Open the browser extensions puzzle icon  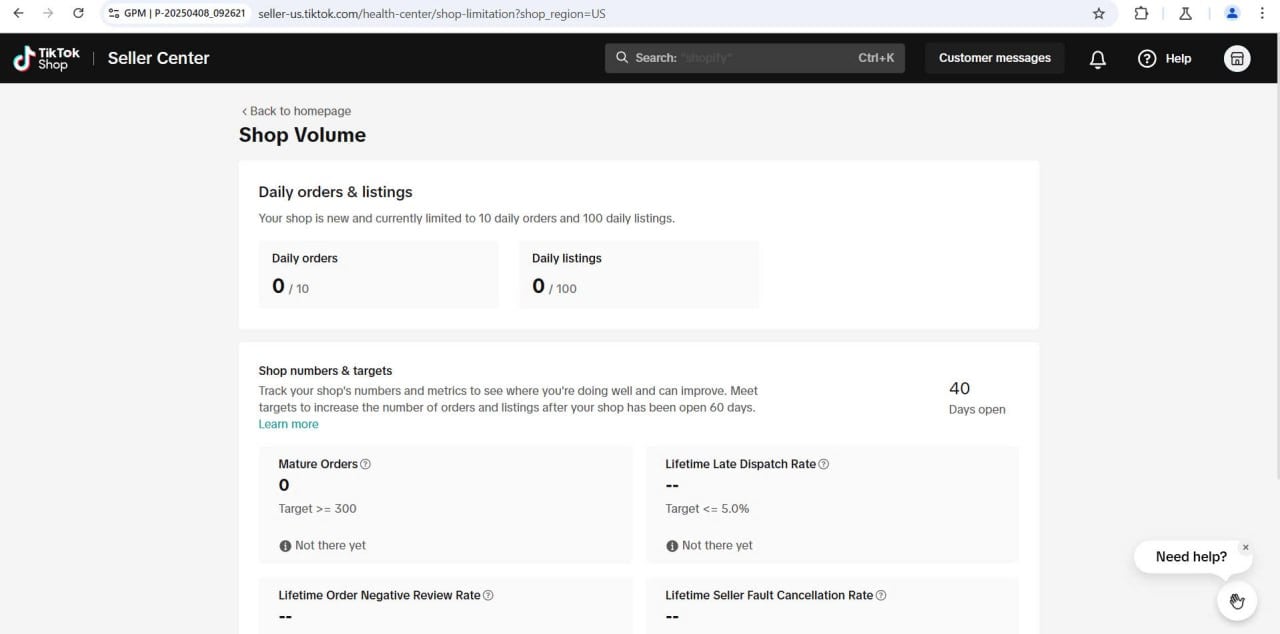pos(1141,14)
